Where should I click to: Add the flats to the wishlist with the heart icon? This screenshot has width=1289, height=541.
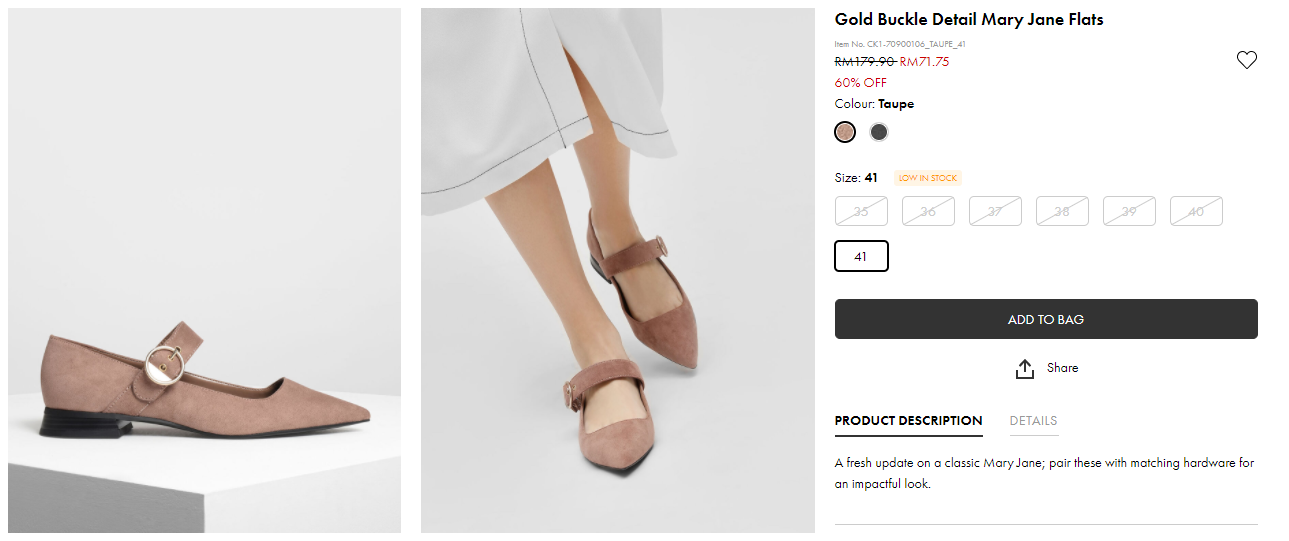click(1246, 60)
